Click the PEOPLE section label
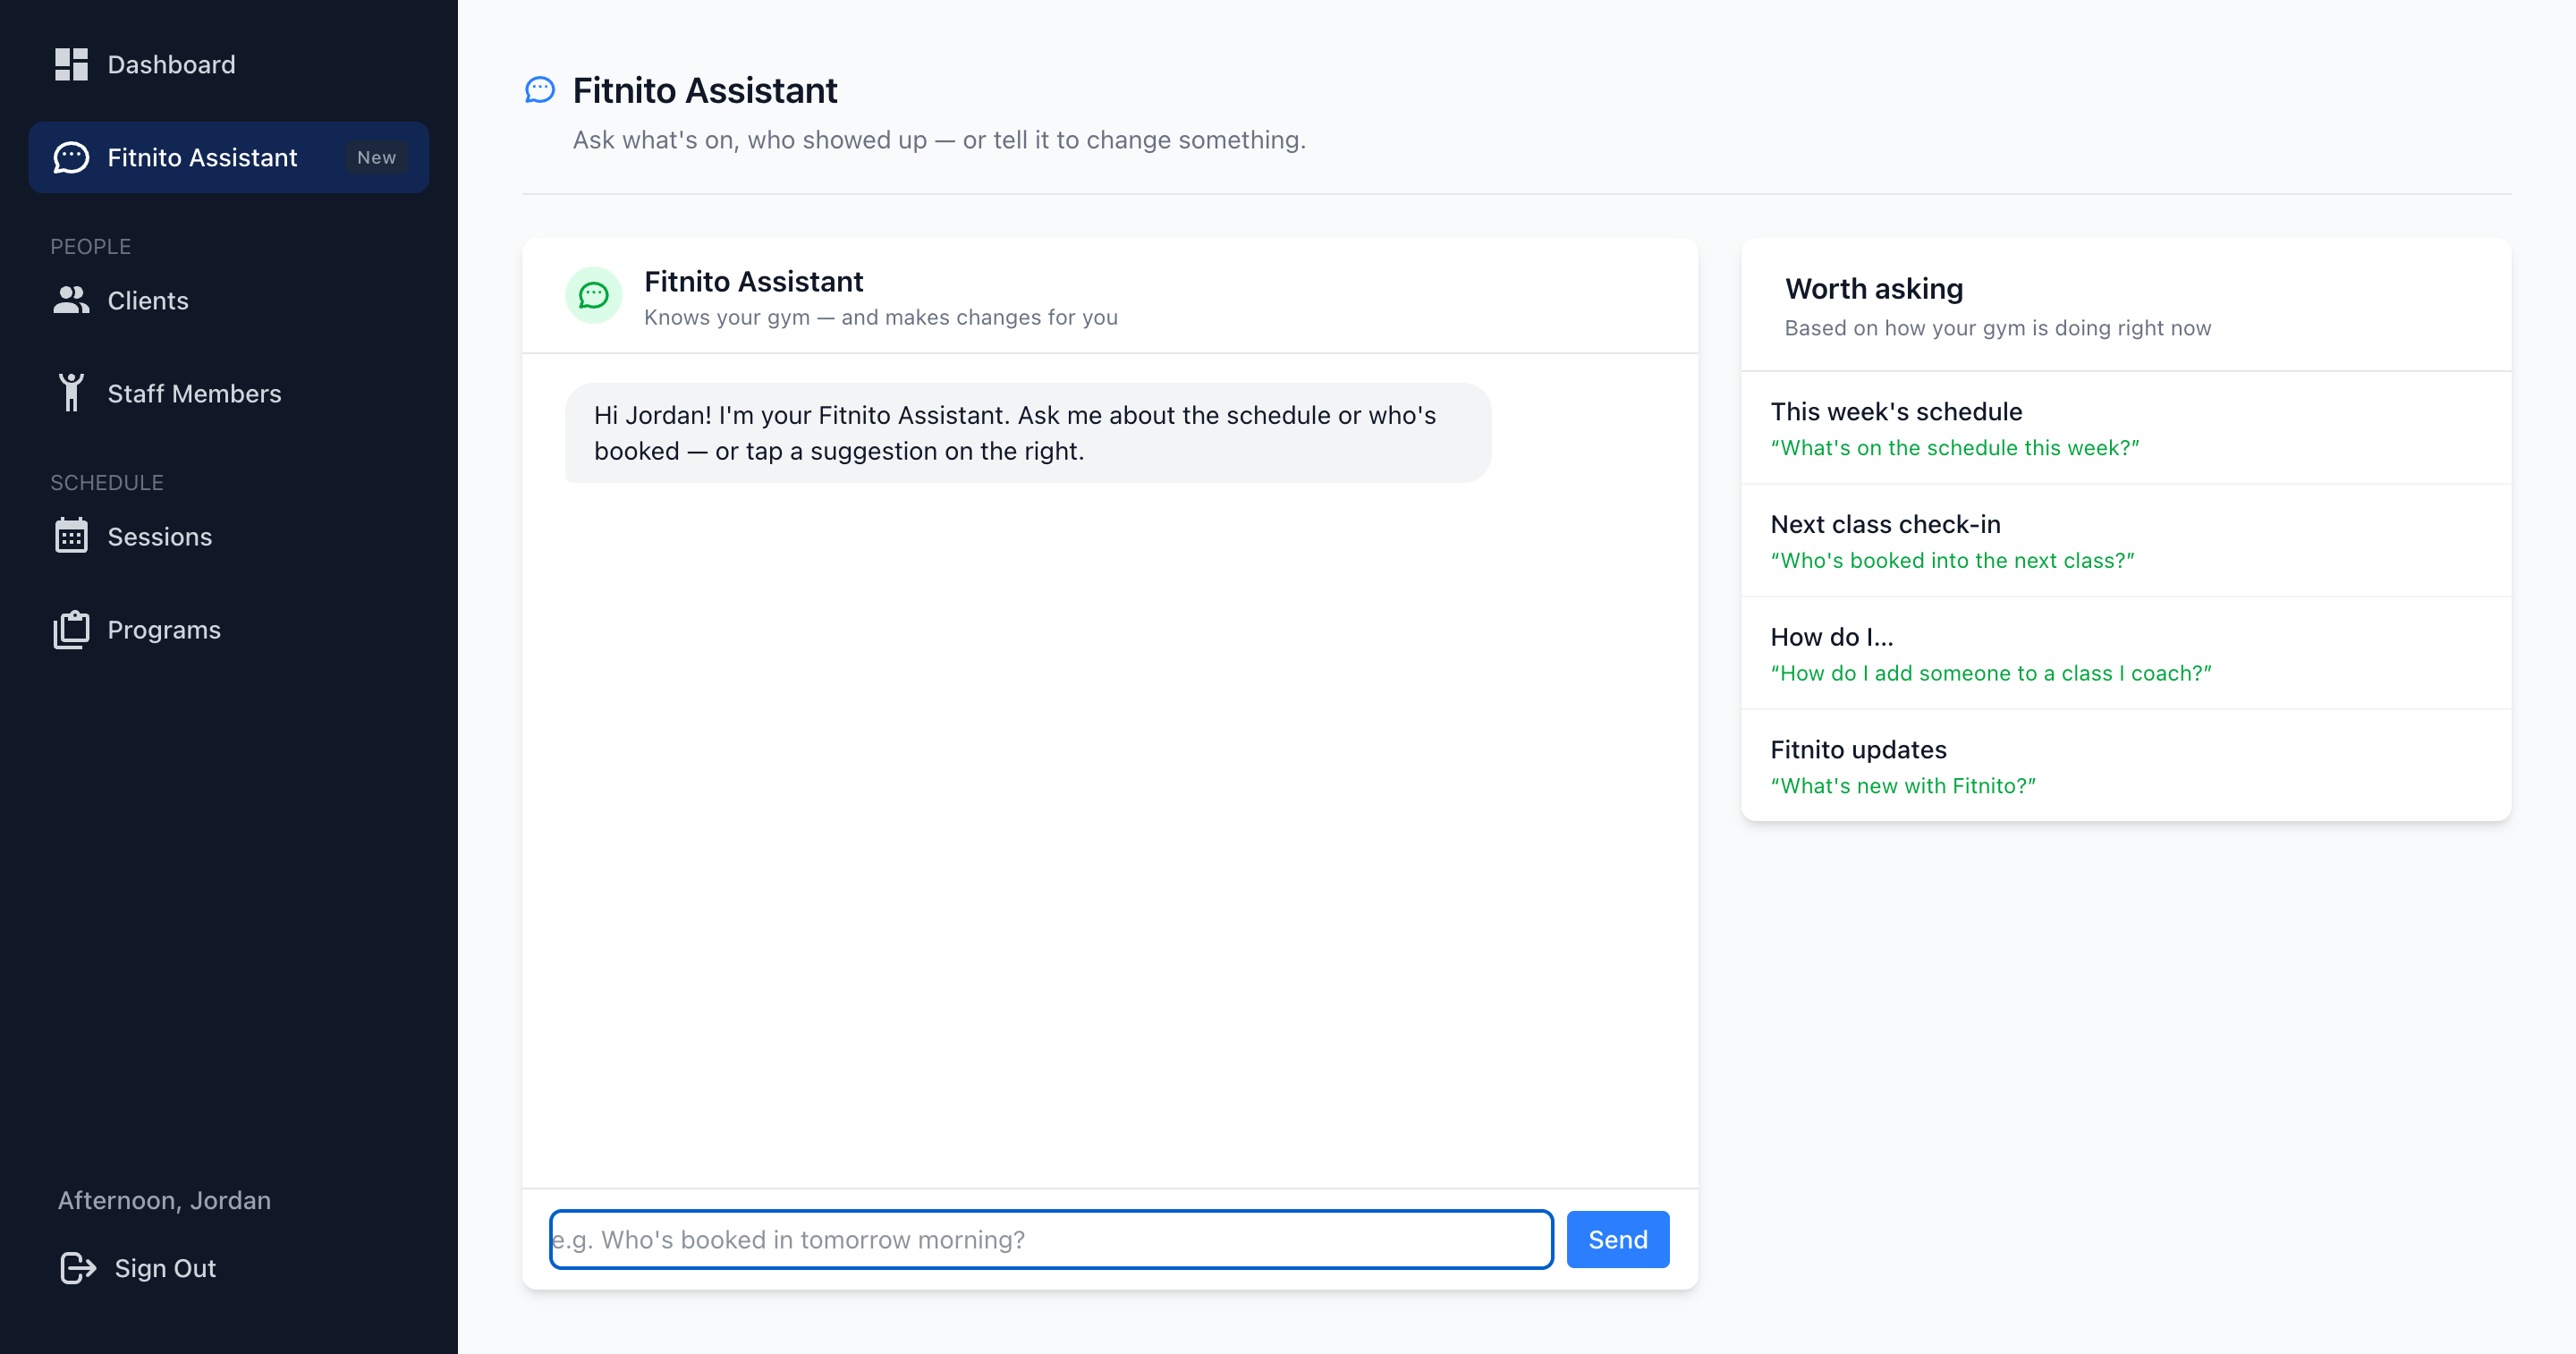Screen dimensions: 2576x1354 [x=91, y=246]
